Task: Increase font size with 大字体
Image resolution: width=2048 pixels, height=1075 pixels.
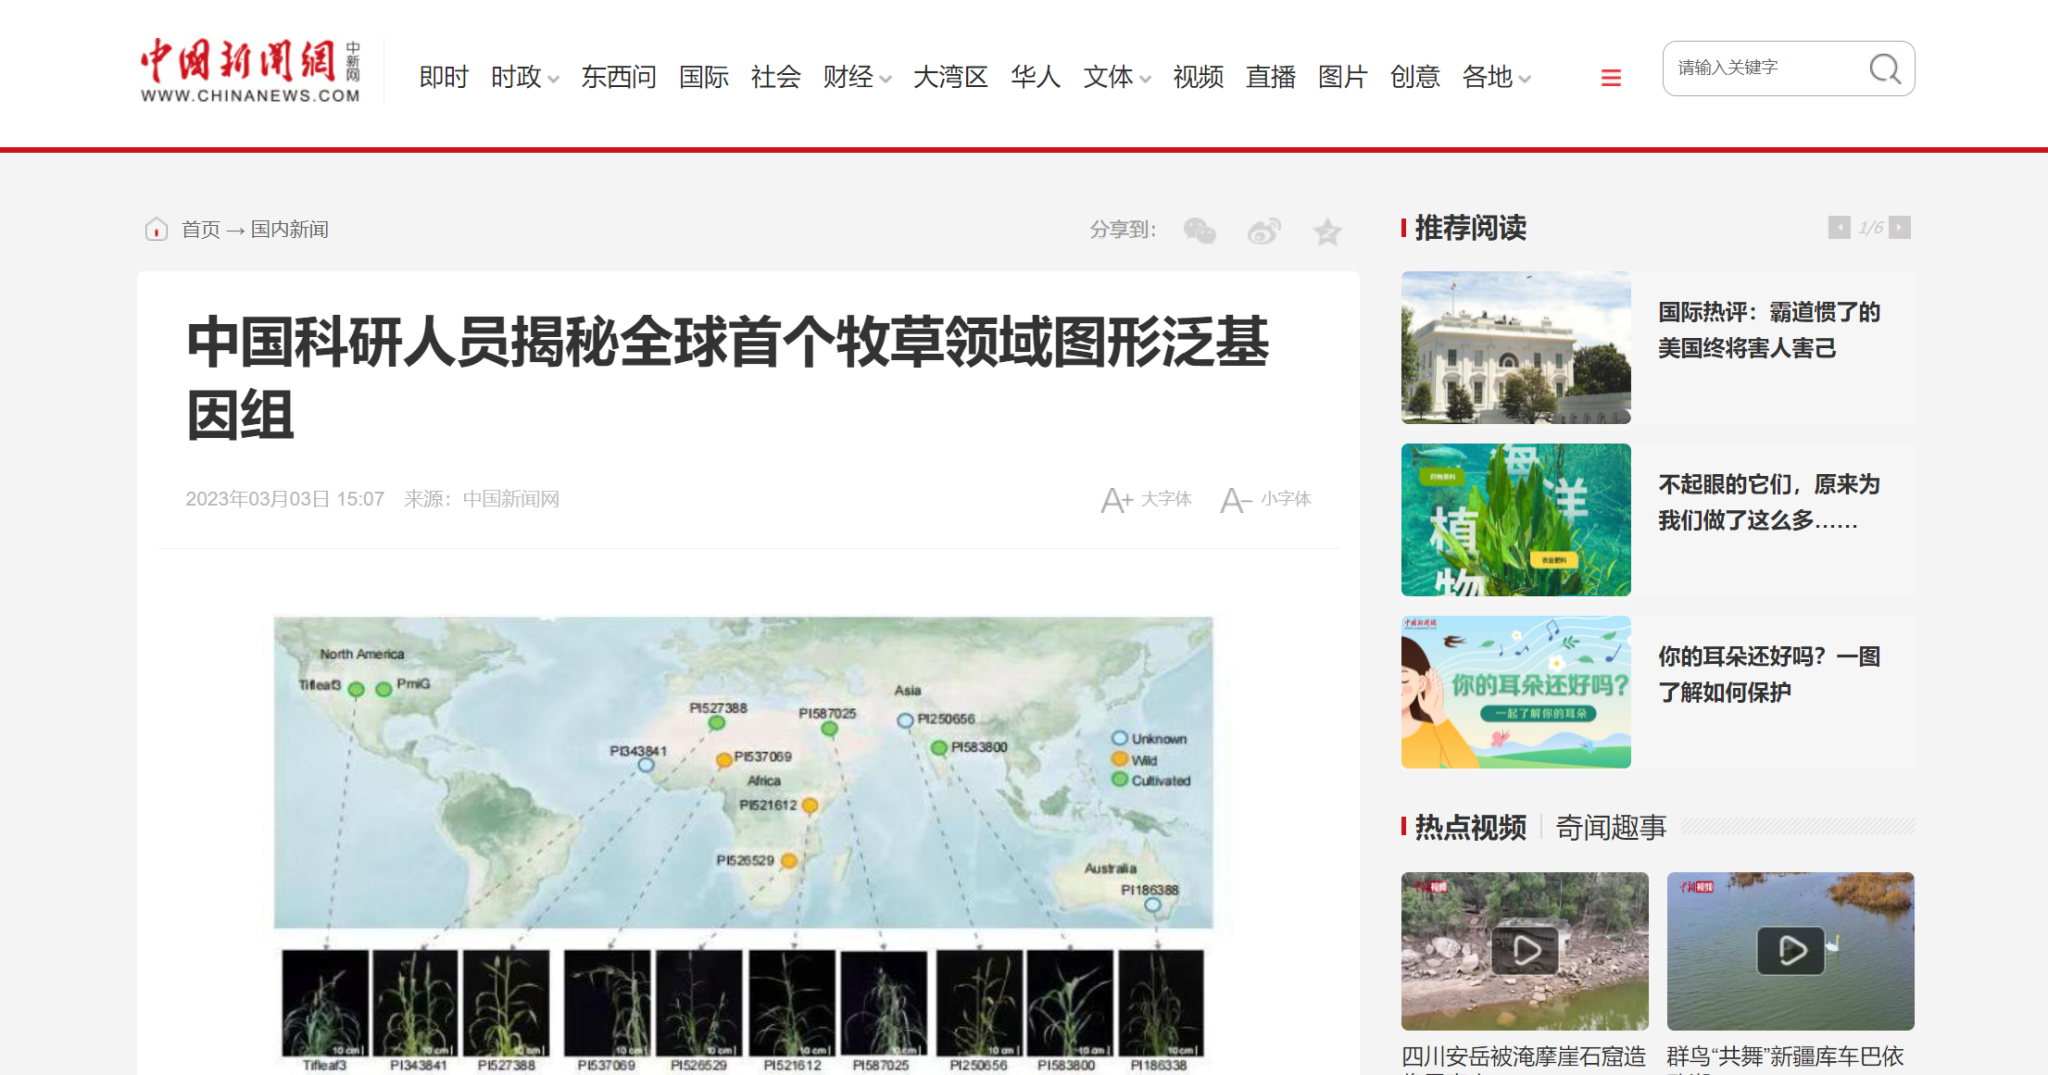Action: click(x=1146, y=499)
